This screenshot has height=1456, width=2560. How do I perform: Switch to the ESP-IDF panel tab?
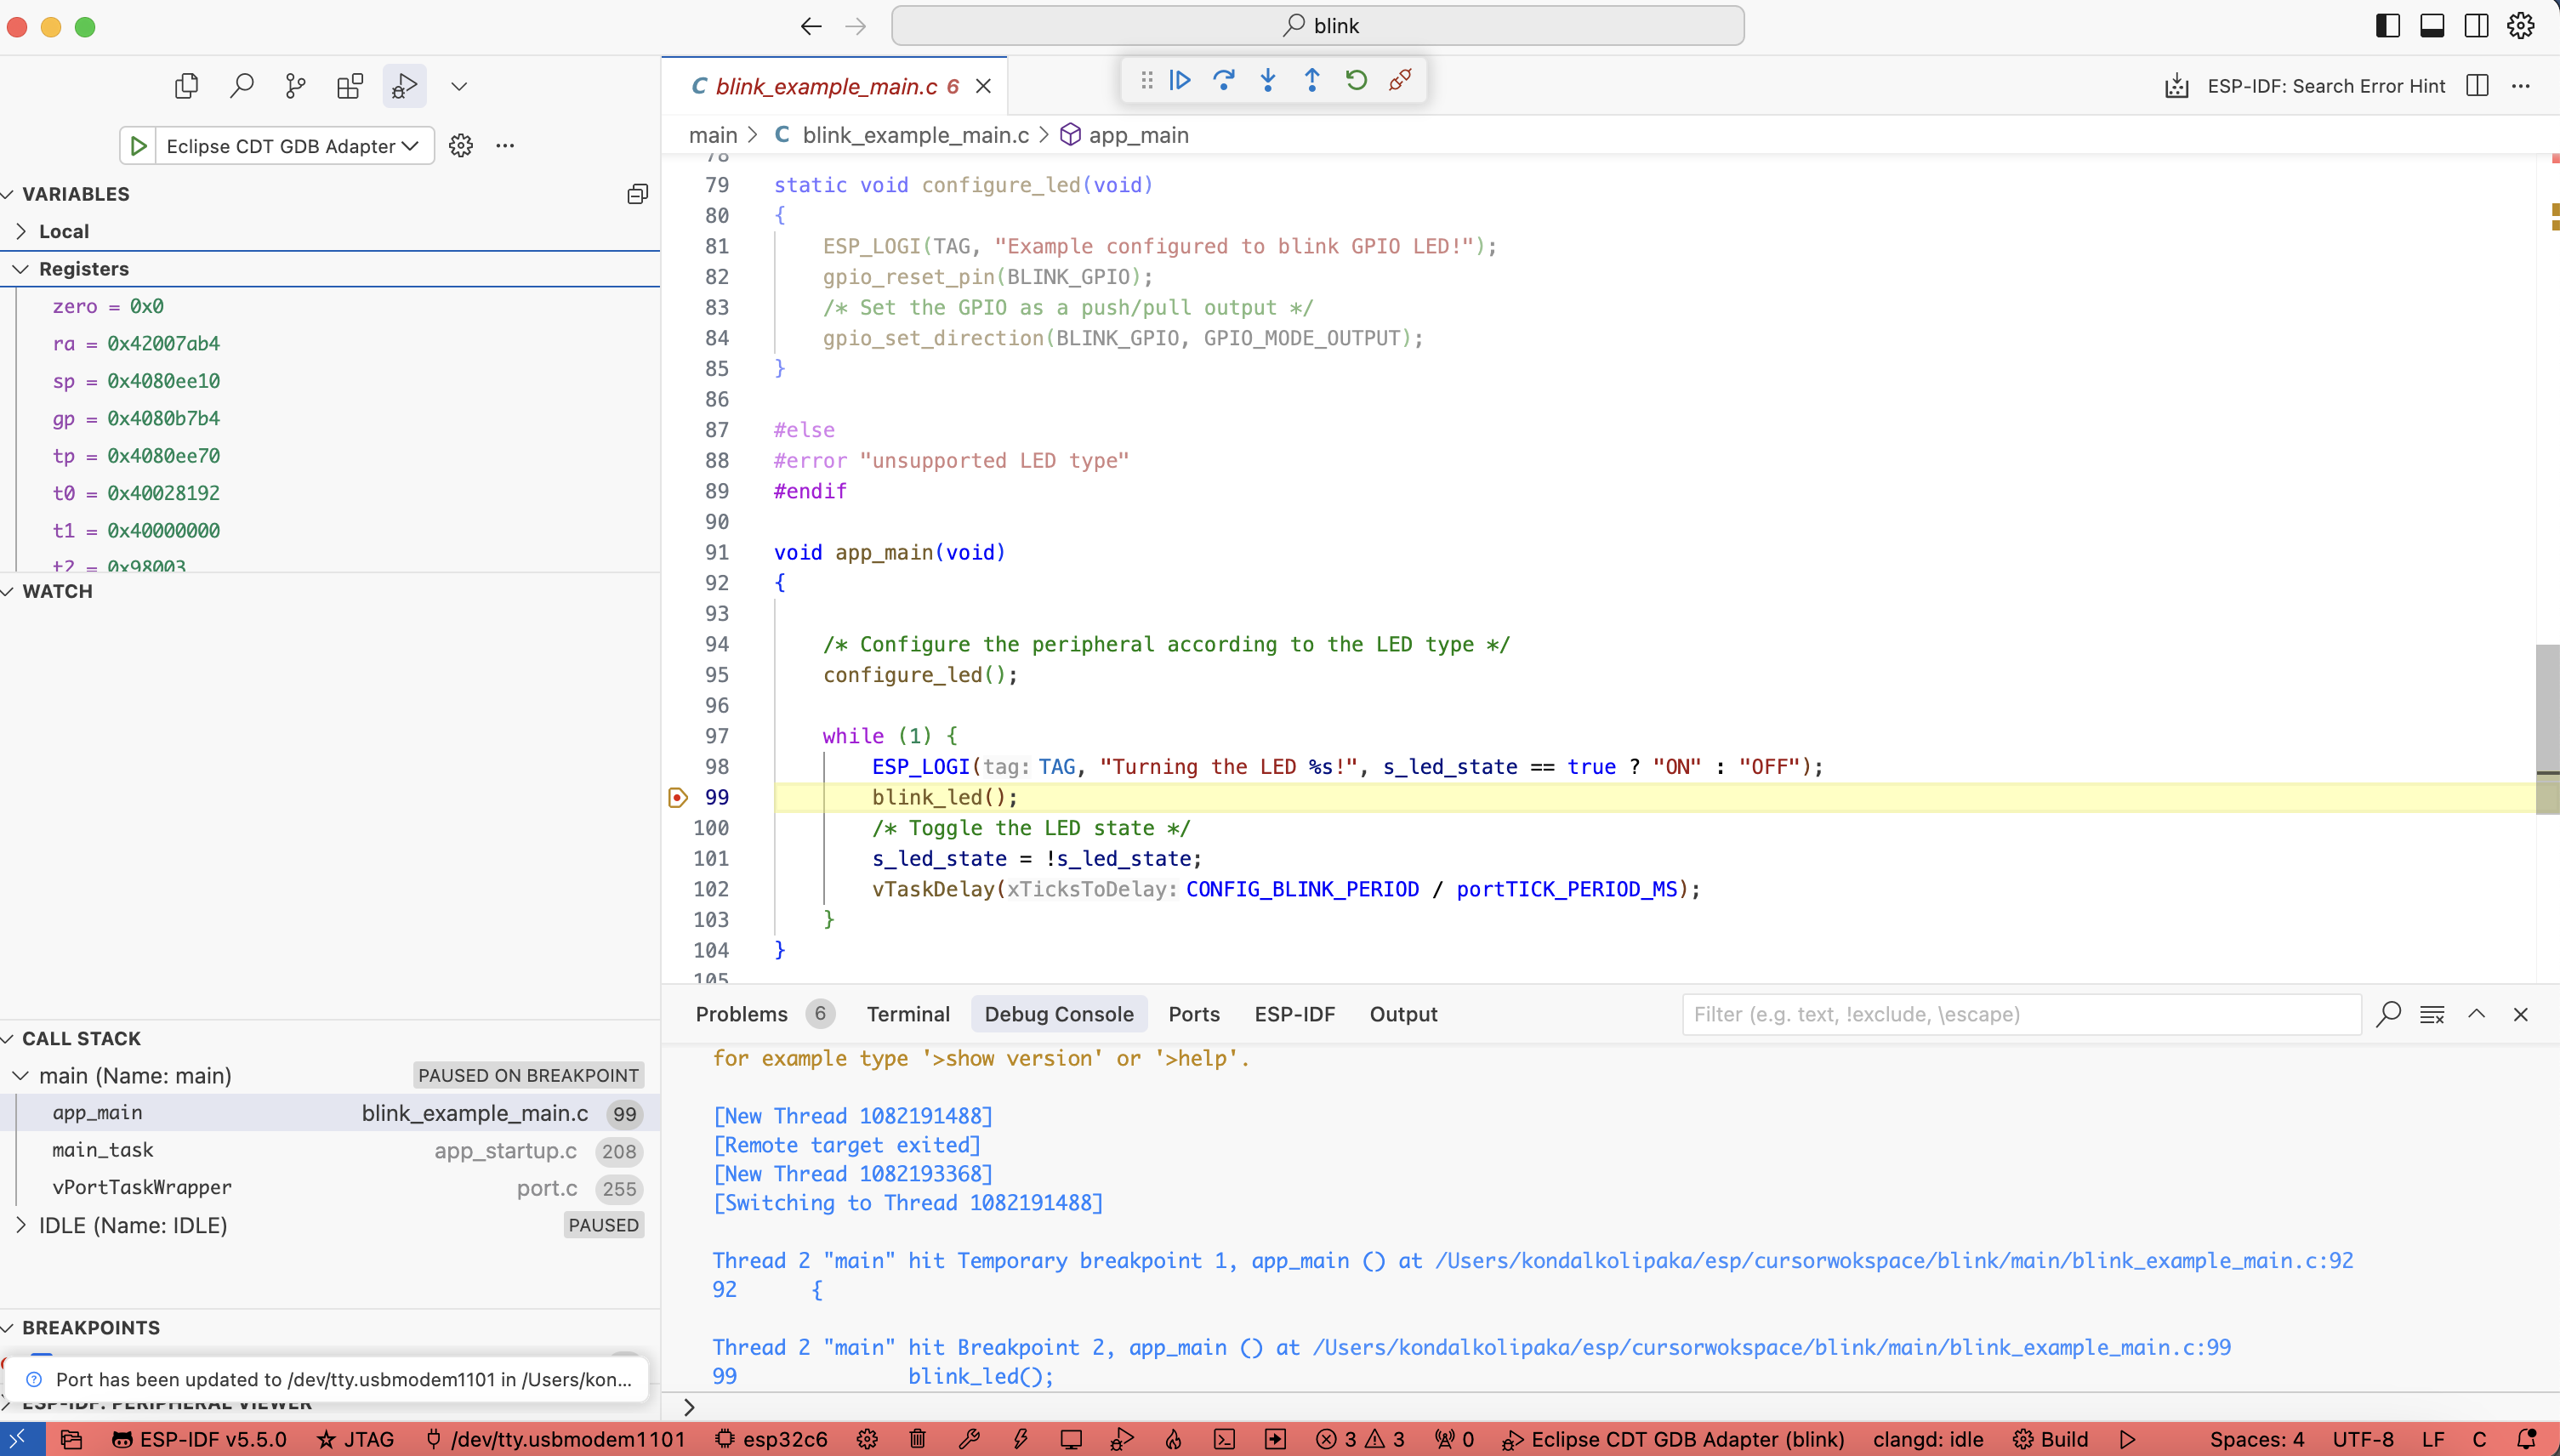click(1295, 1014)
